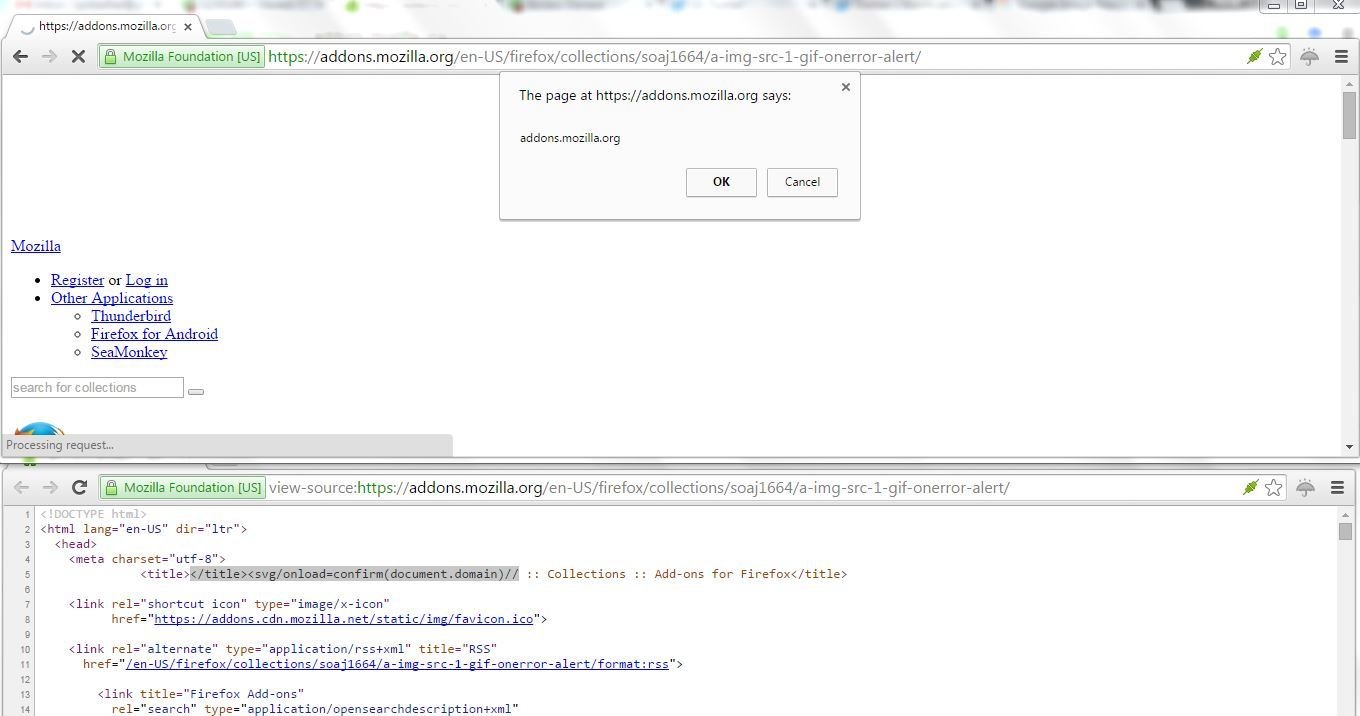Open the Register link
This screenshot has width=1360, height=716.
tap(78, 280)
